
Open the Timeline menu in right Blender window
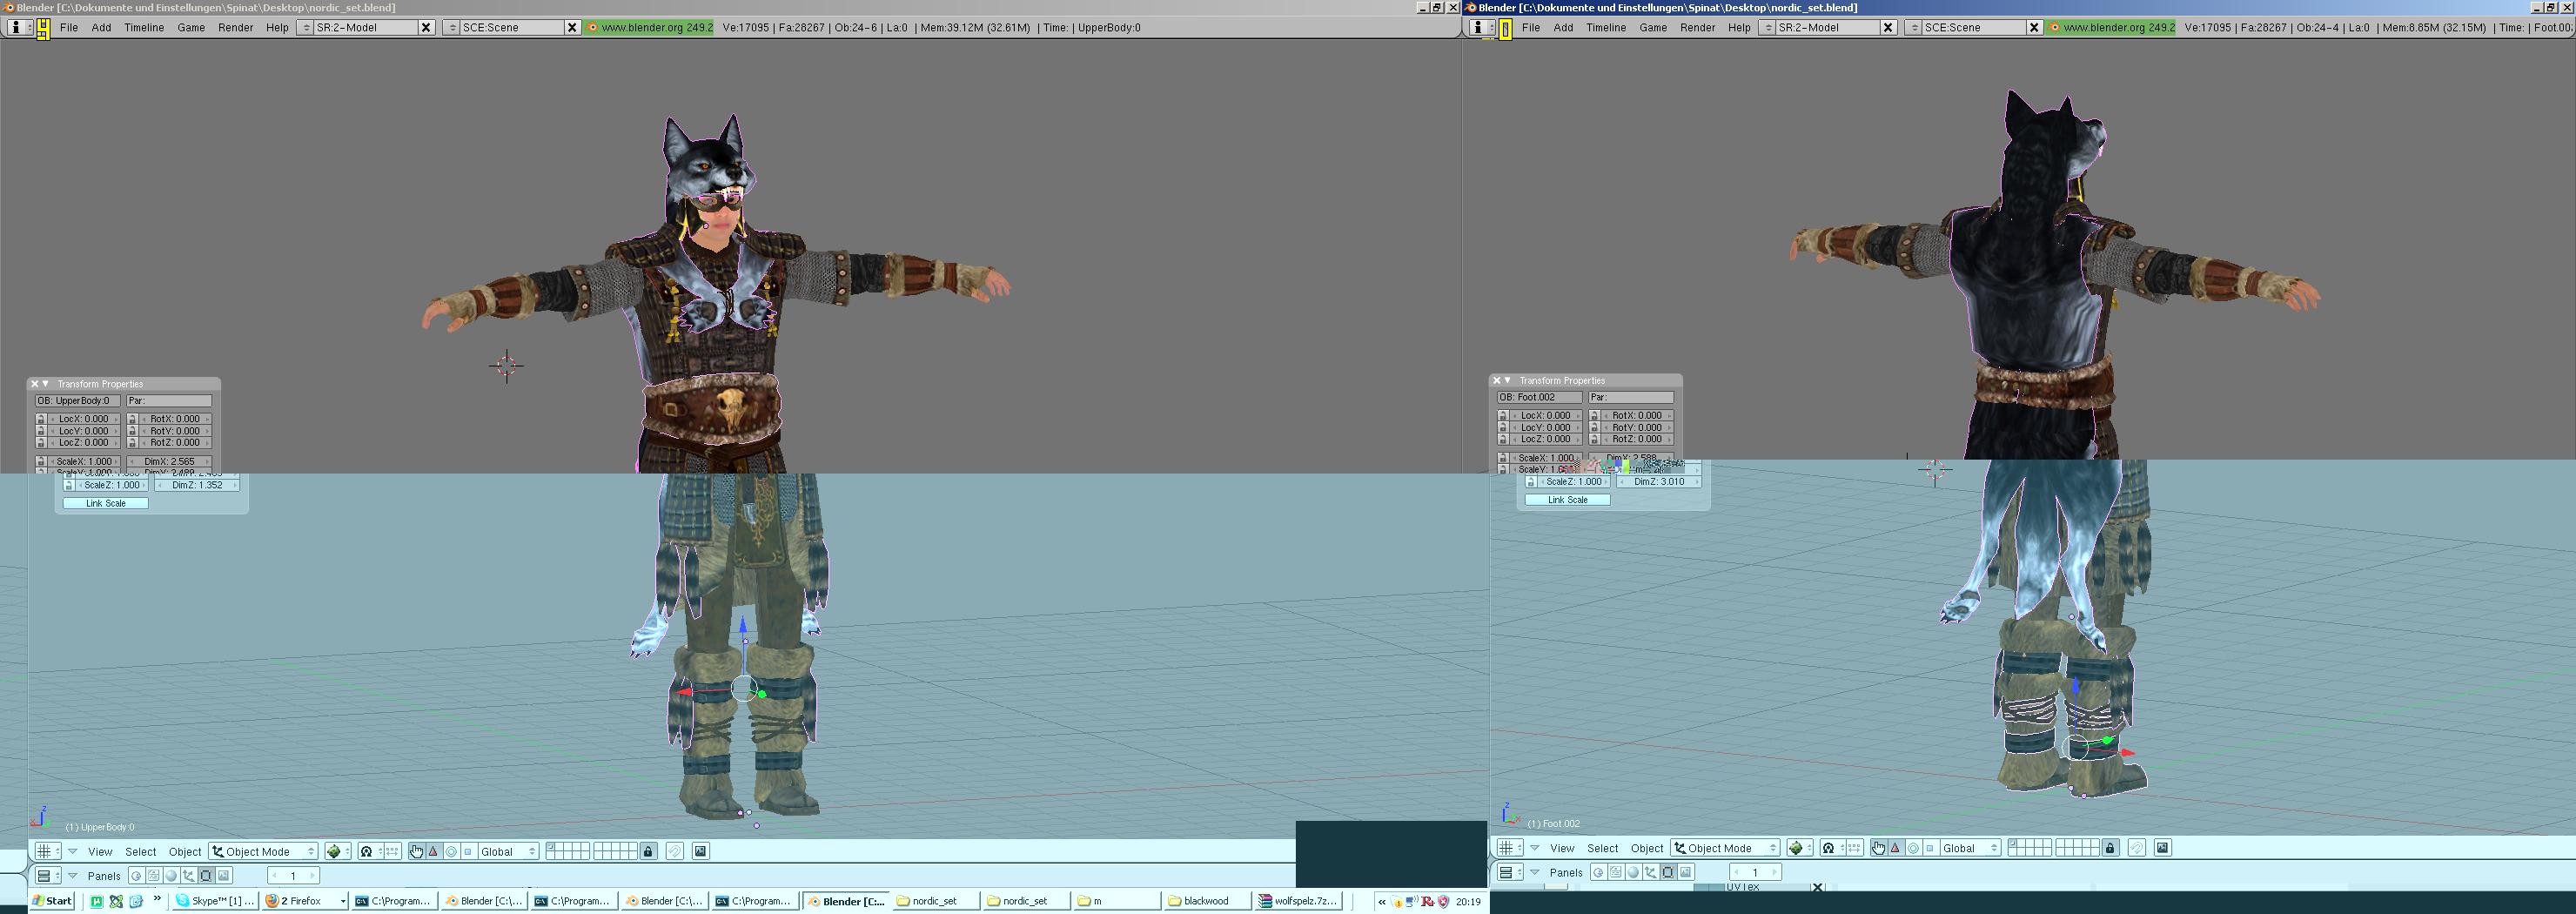coord(1605,28)
